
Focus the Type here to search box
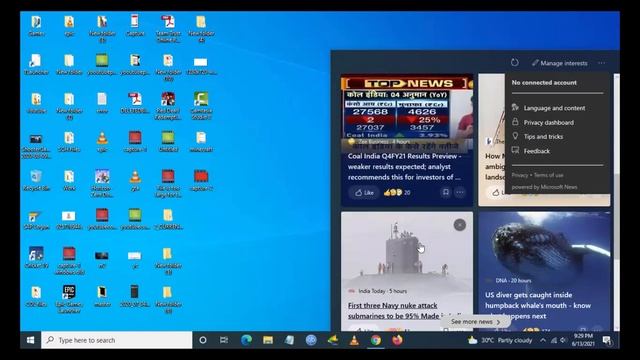click(117, 340)
